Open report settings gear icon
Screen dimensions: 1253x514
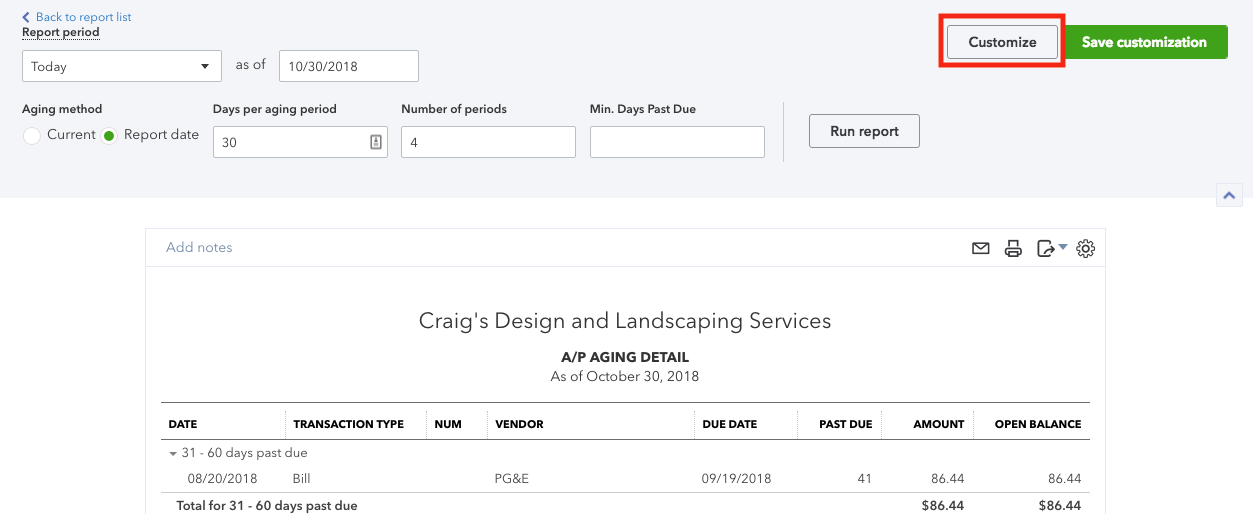tap(1086, 249)
